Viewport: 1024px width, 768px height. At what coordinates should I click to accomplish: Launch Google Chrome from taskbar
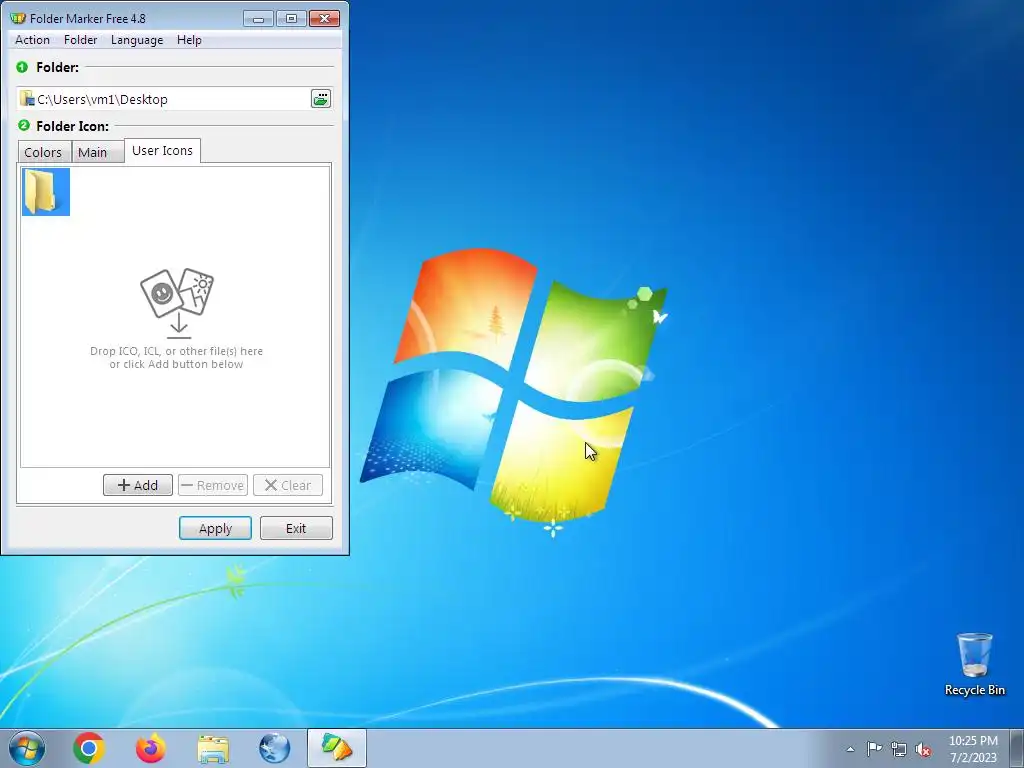coord(89,748)
